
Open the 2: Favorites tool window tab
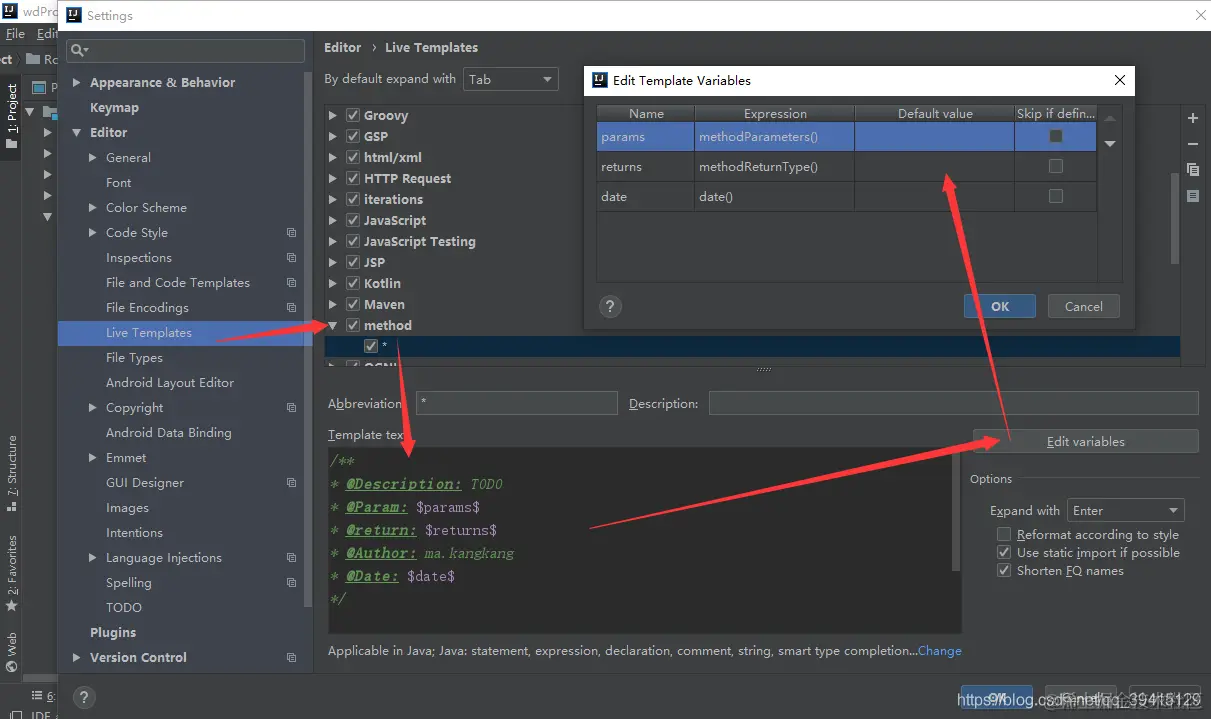point(11,574)
